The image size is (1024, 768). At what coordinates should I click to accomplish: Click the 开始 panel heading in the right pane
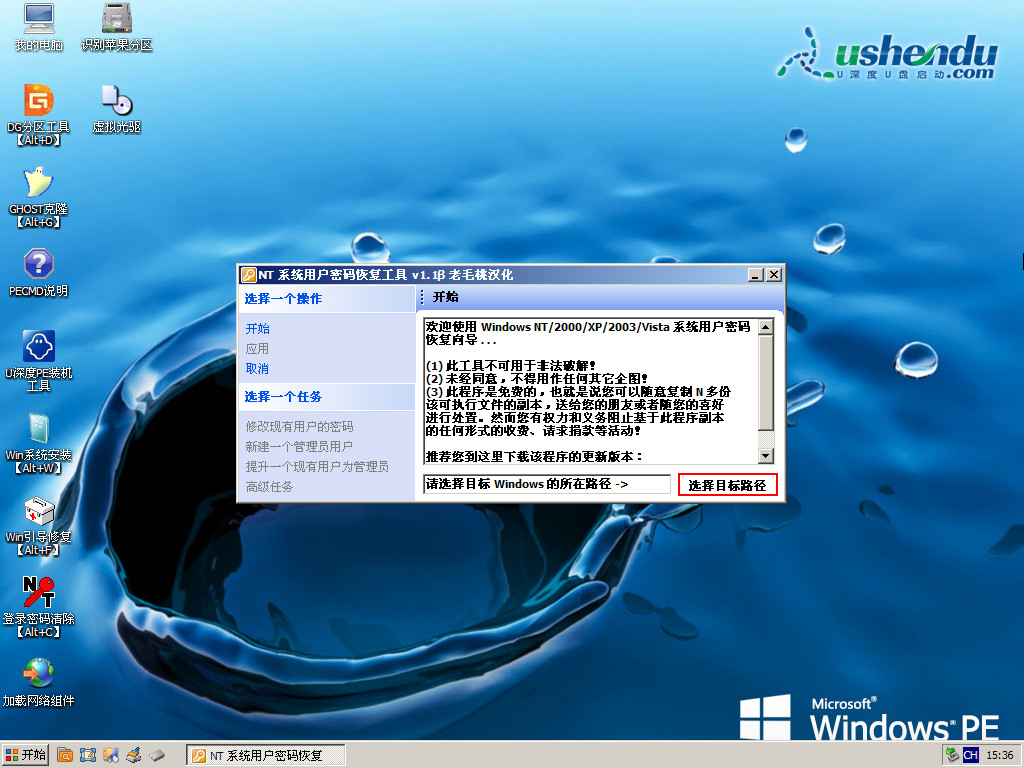click(x=445, y=297)
